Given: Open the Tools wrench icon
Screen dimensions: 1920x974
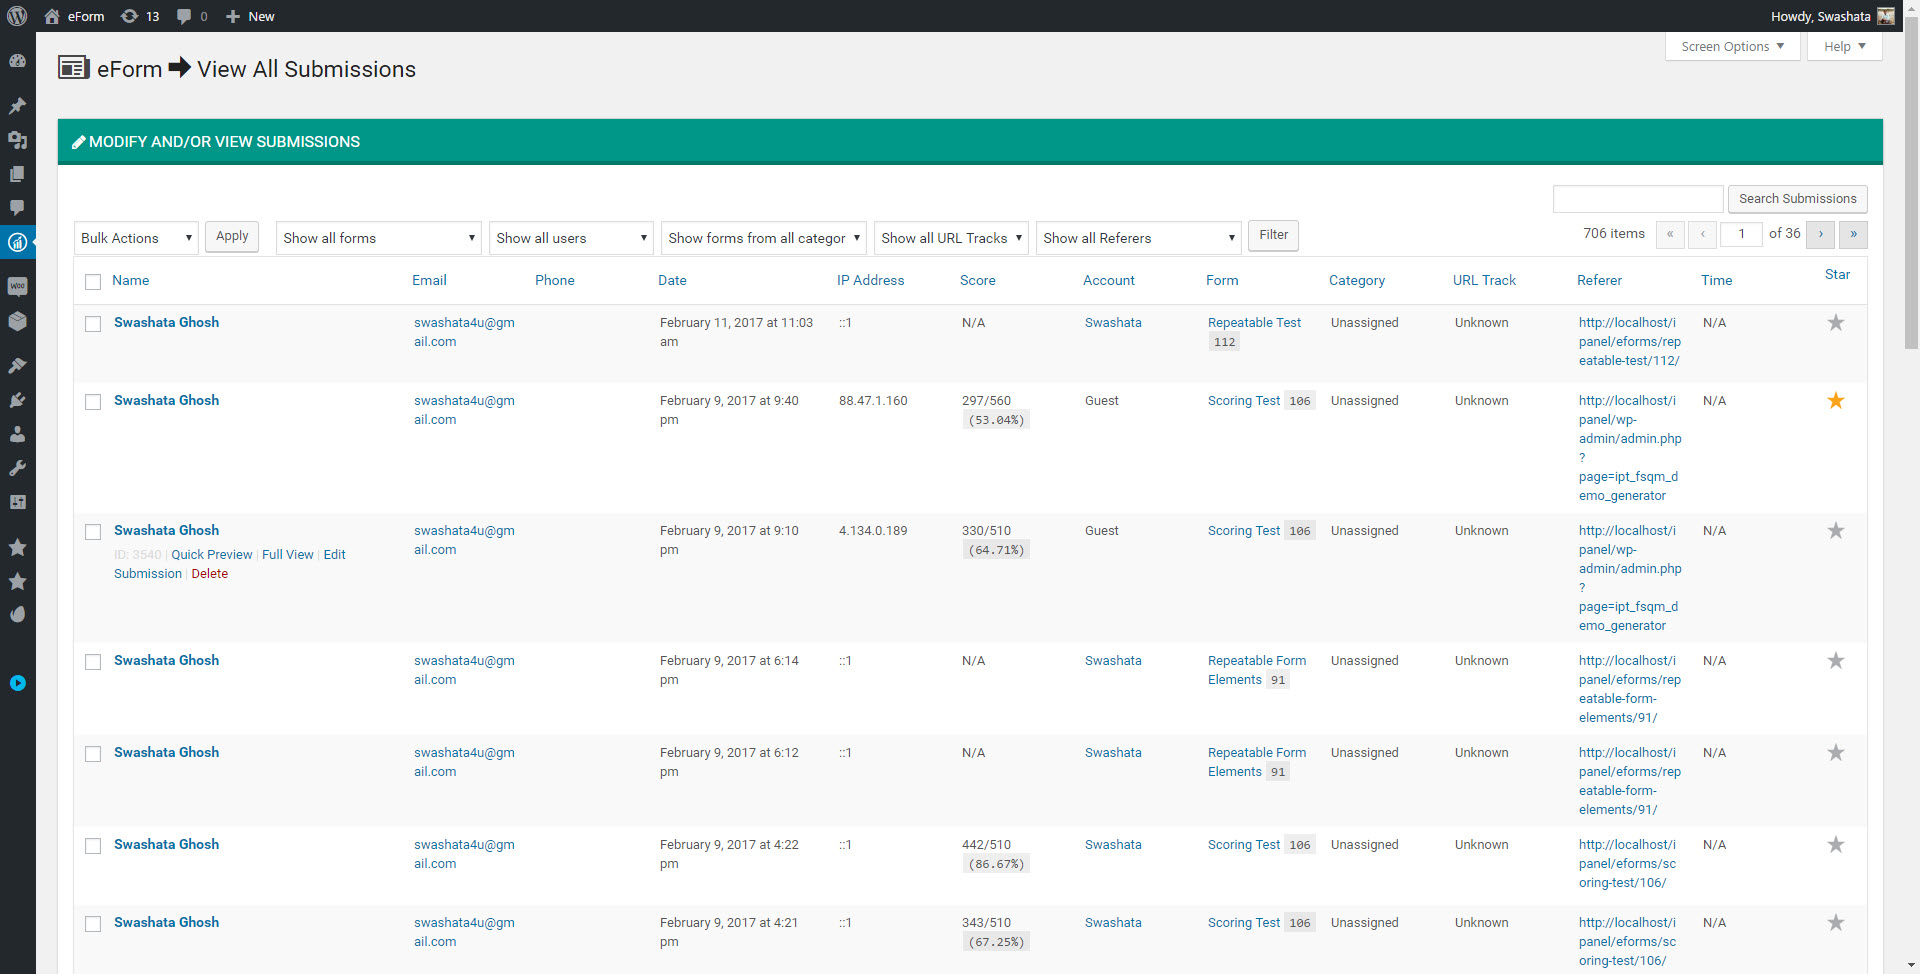Looking at the screenshot, I should tap(18, 468).
